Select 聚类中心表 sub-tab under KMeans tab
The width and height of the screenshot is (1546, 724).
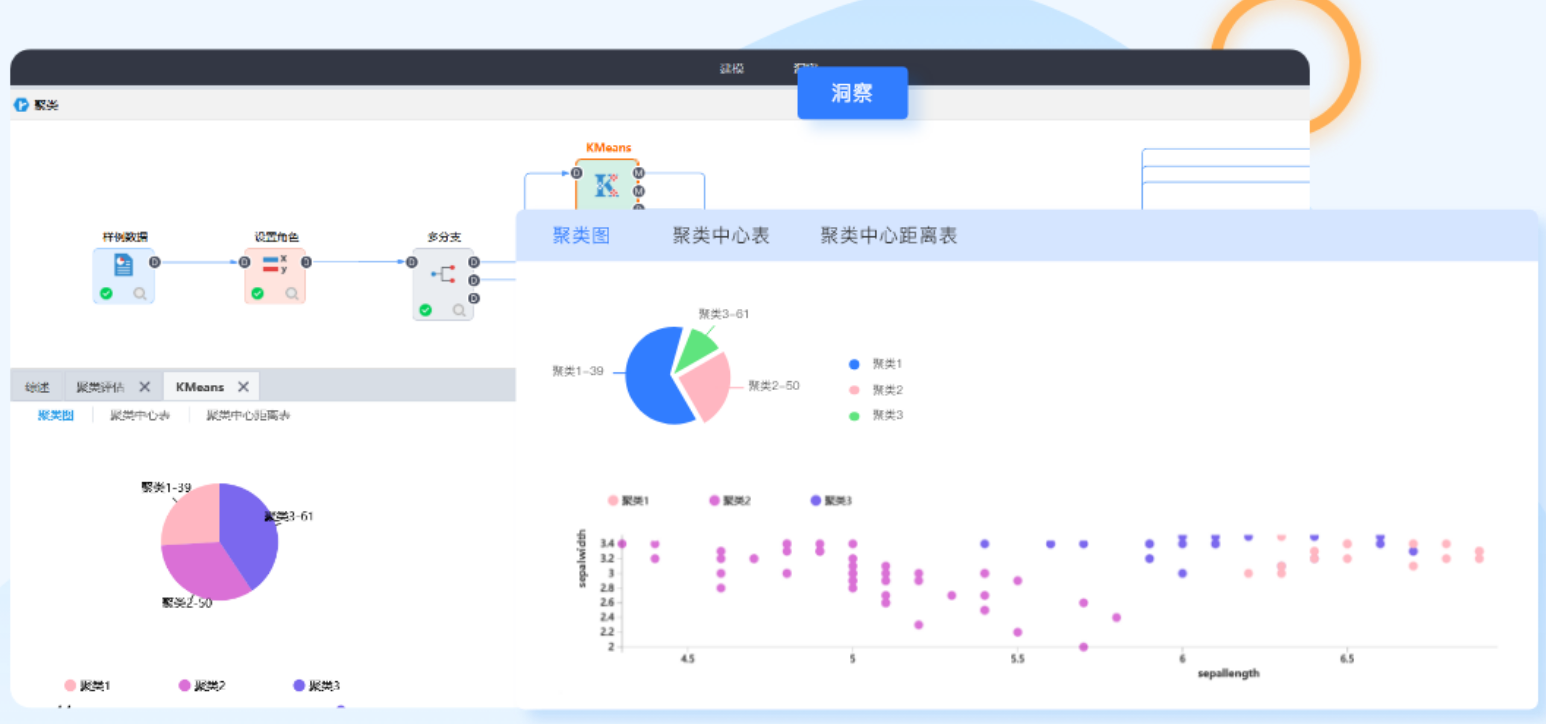[140, 415]
